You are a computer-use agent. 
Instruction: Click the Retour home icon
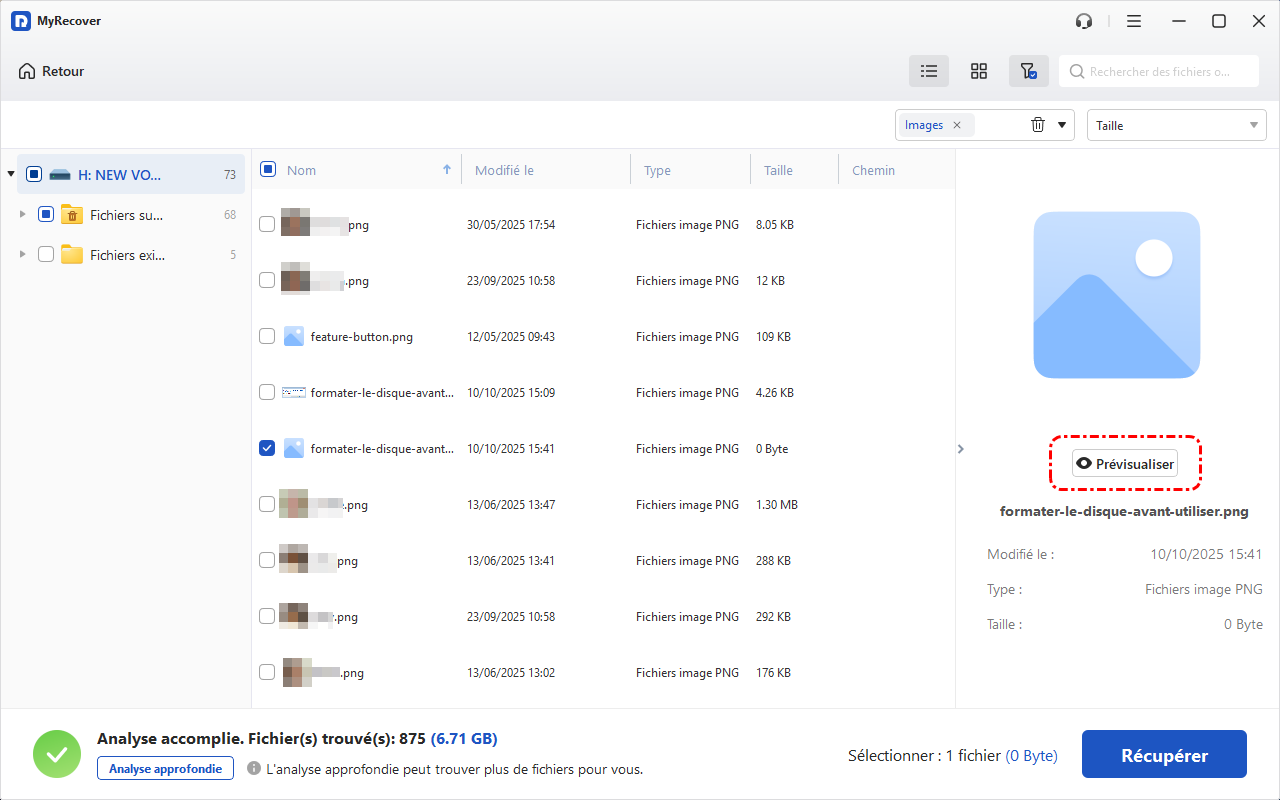(27, 71)
